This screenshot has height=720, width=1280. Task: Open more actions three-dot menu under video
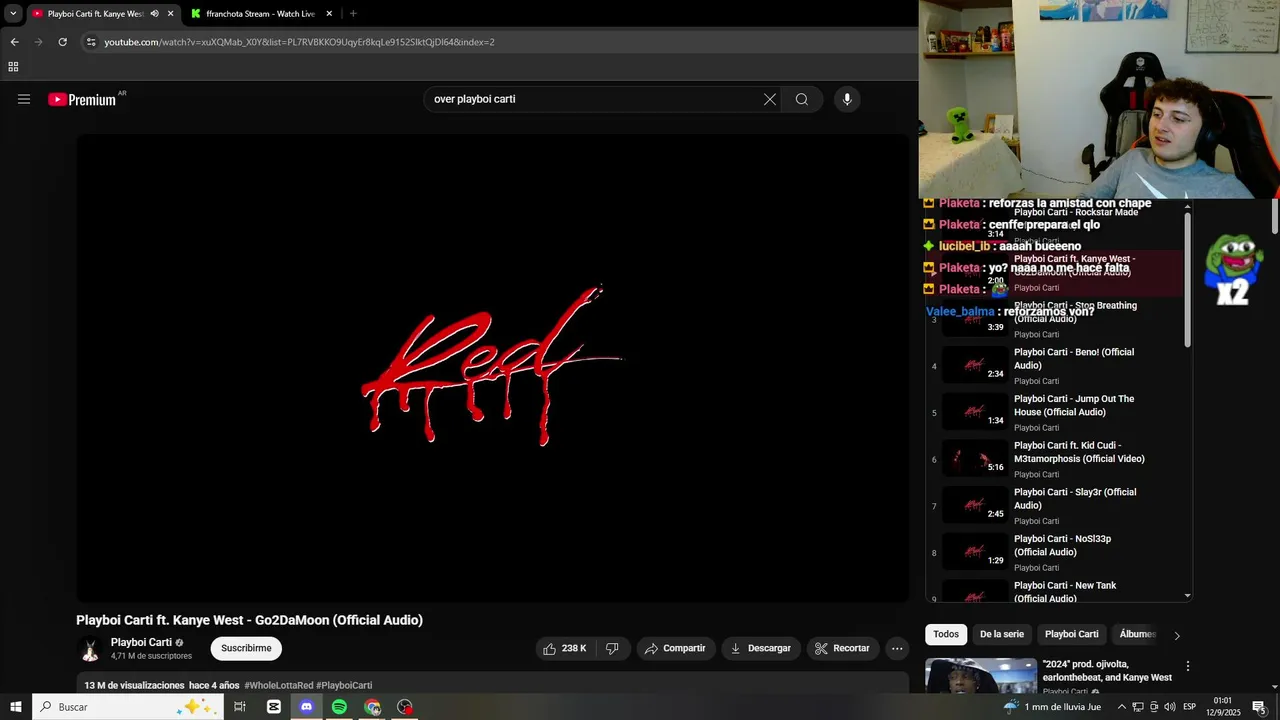897,648
